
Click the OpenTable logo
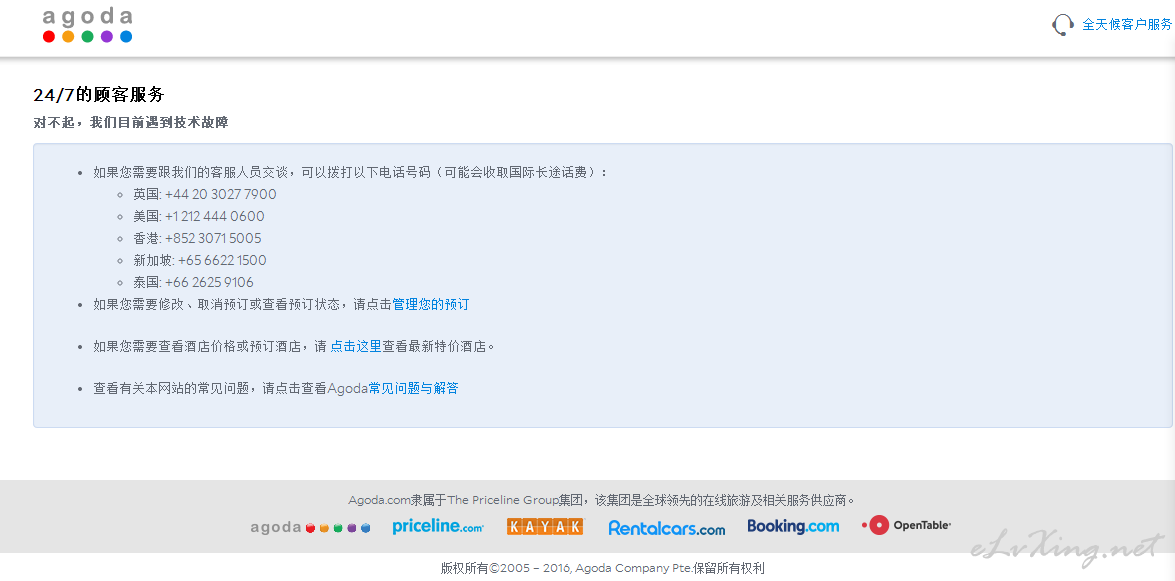tap(906, 526)
